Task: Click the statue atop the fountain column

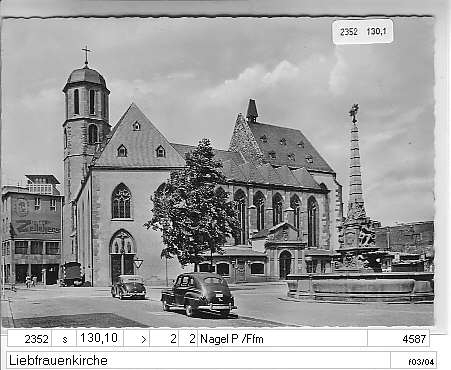Action: point(354,113)
